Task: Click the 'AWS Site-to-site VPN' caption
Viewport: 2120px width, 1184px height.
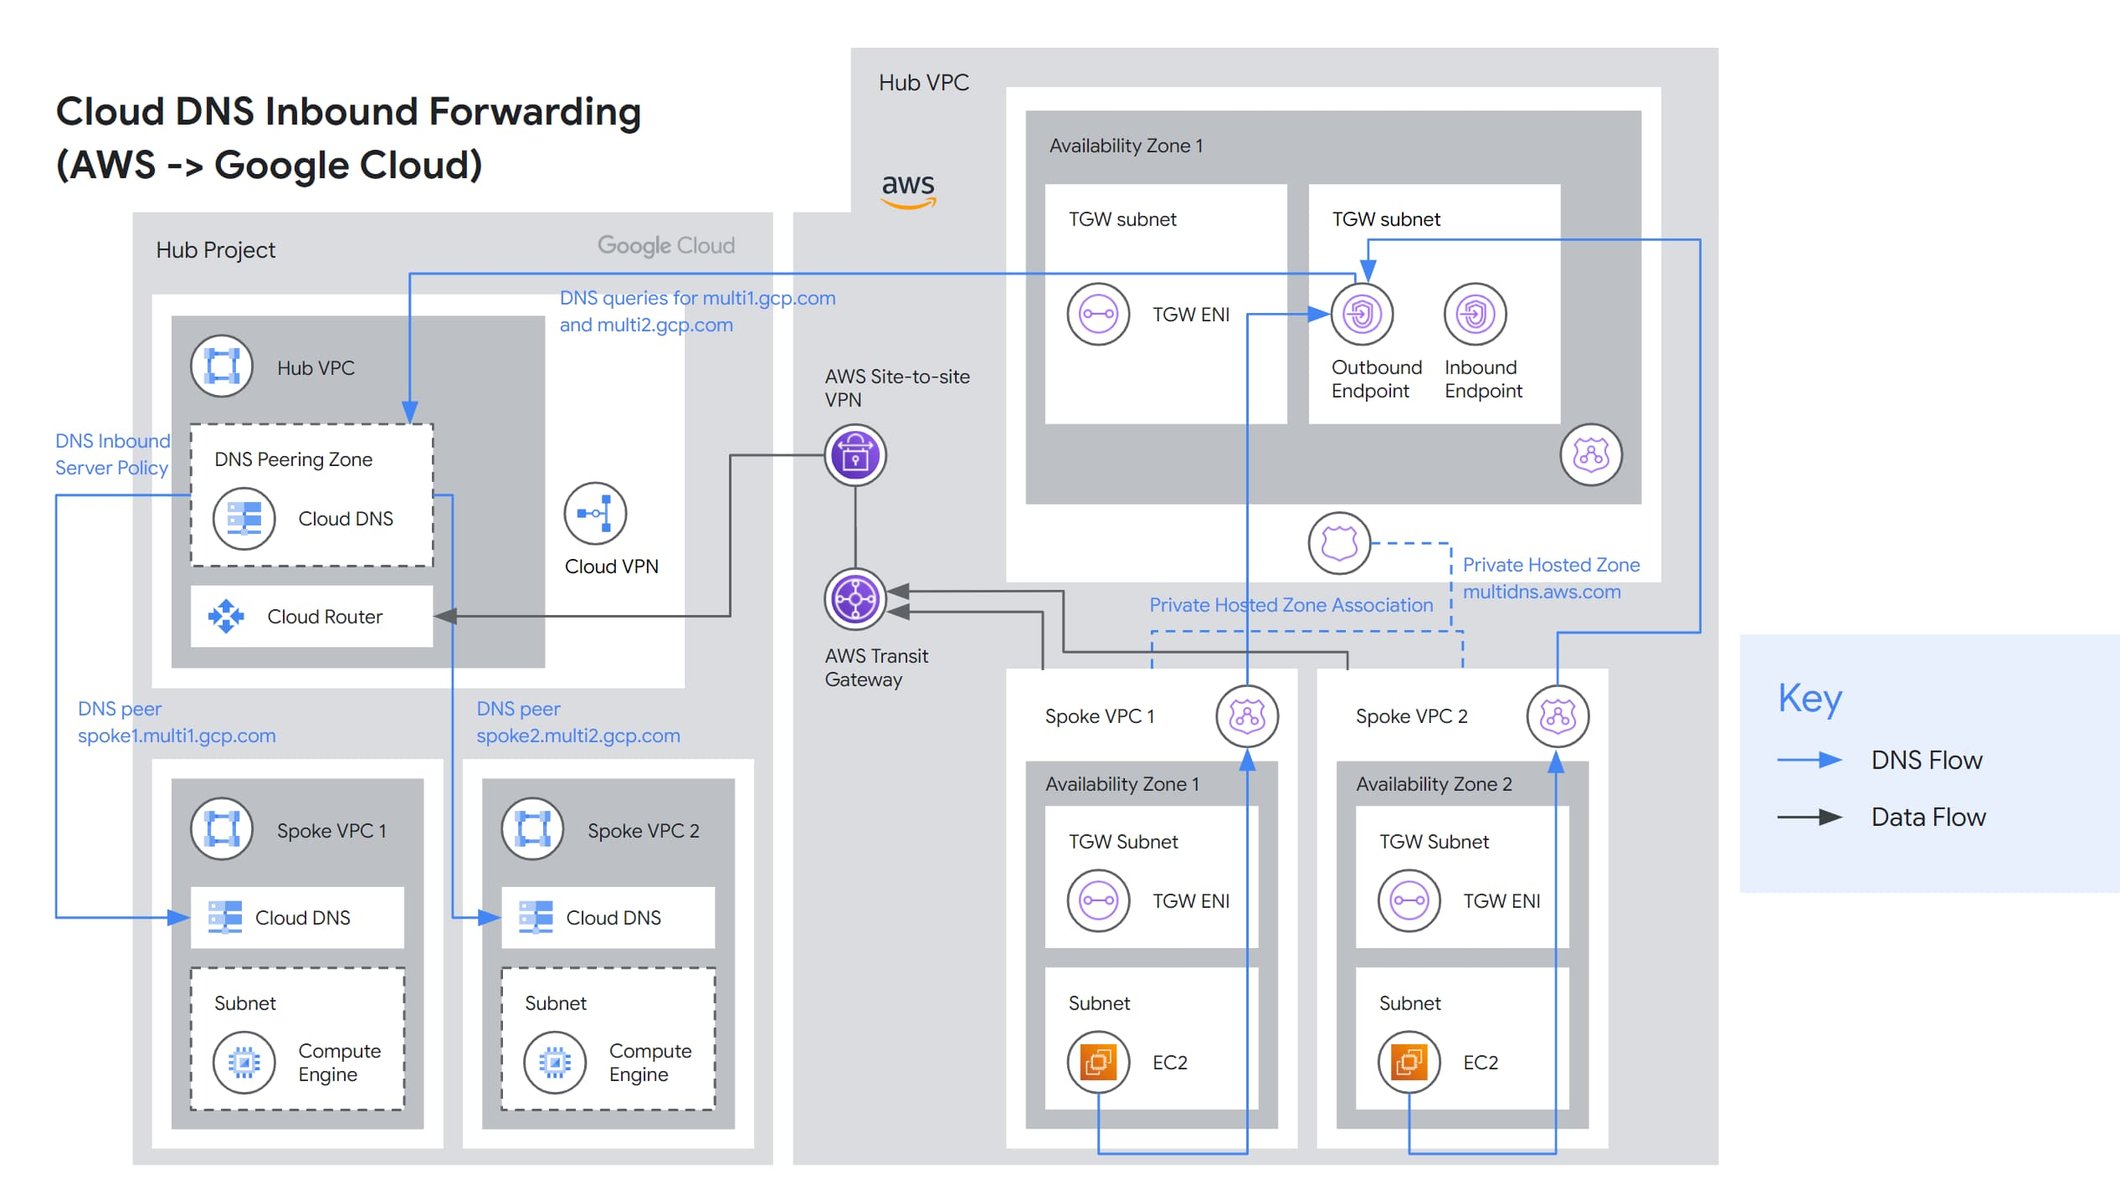Action: pos(897,388)
